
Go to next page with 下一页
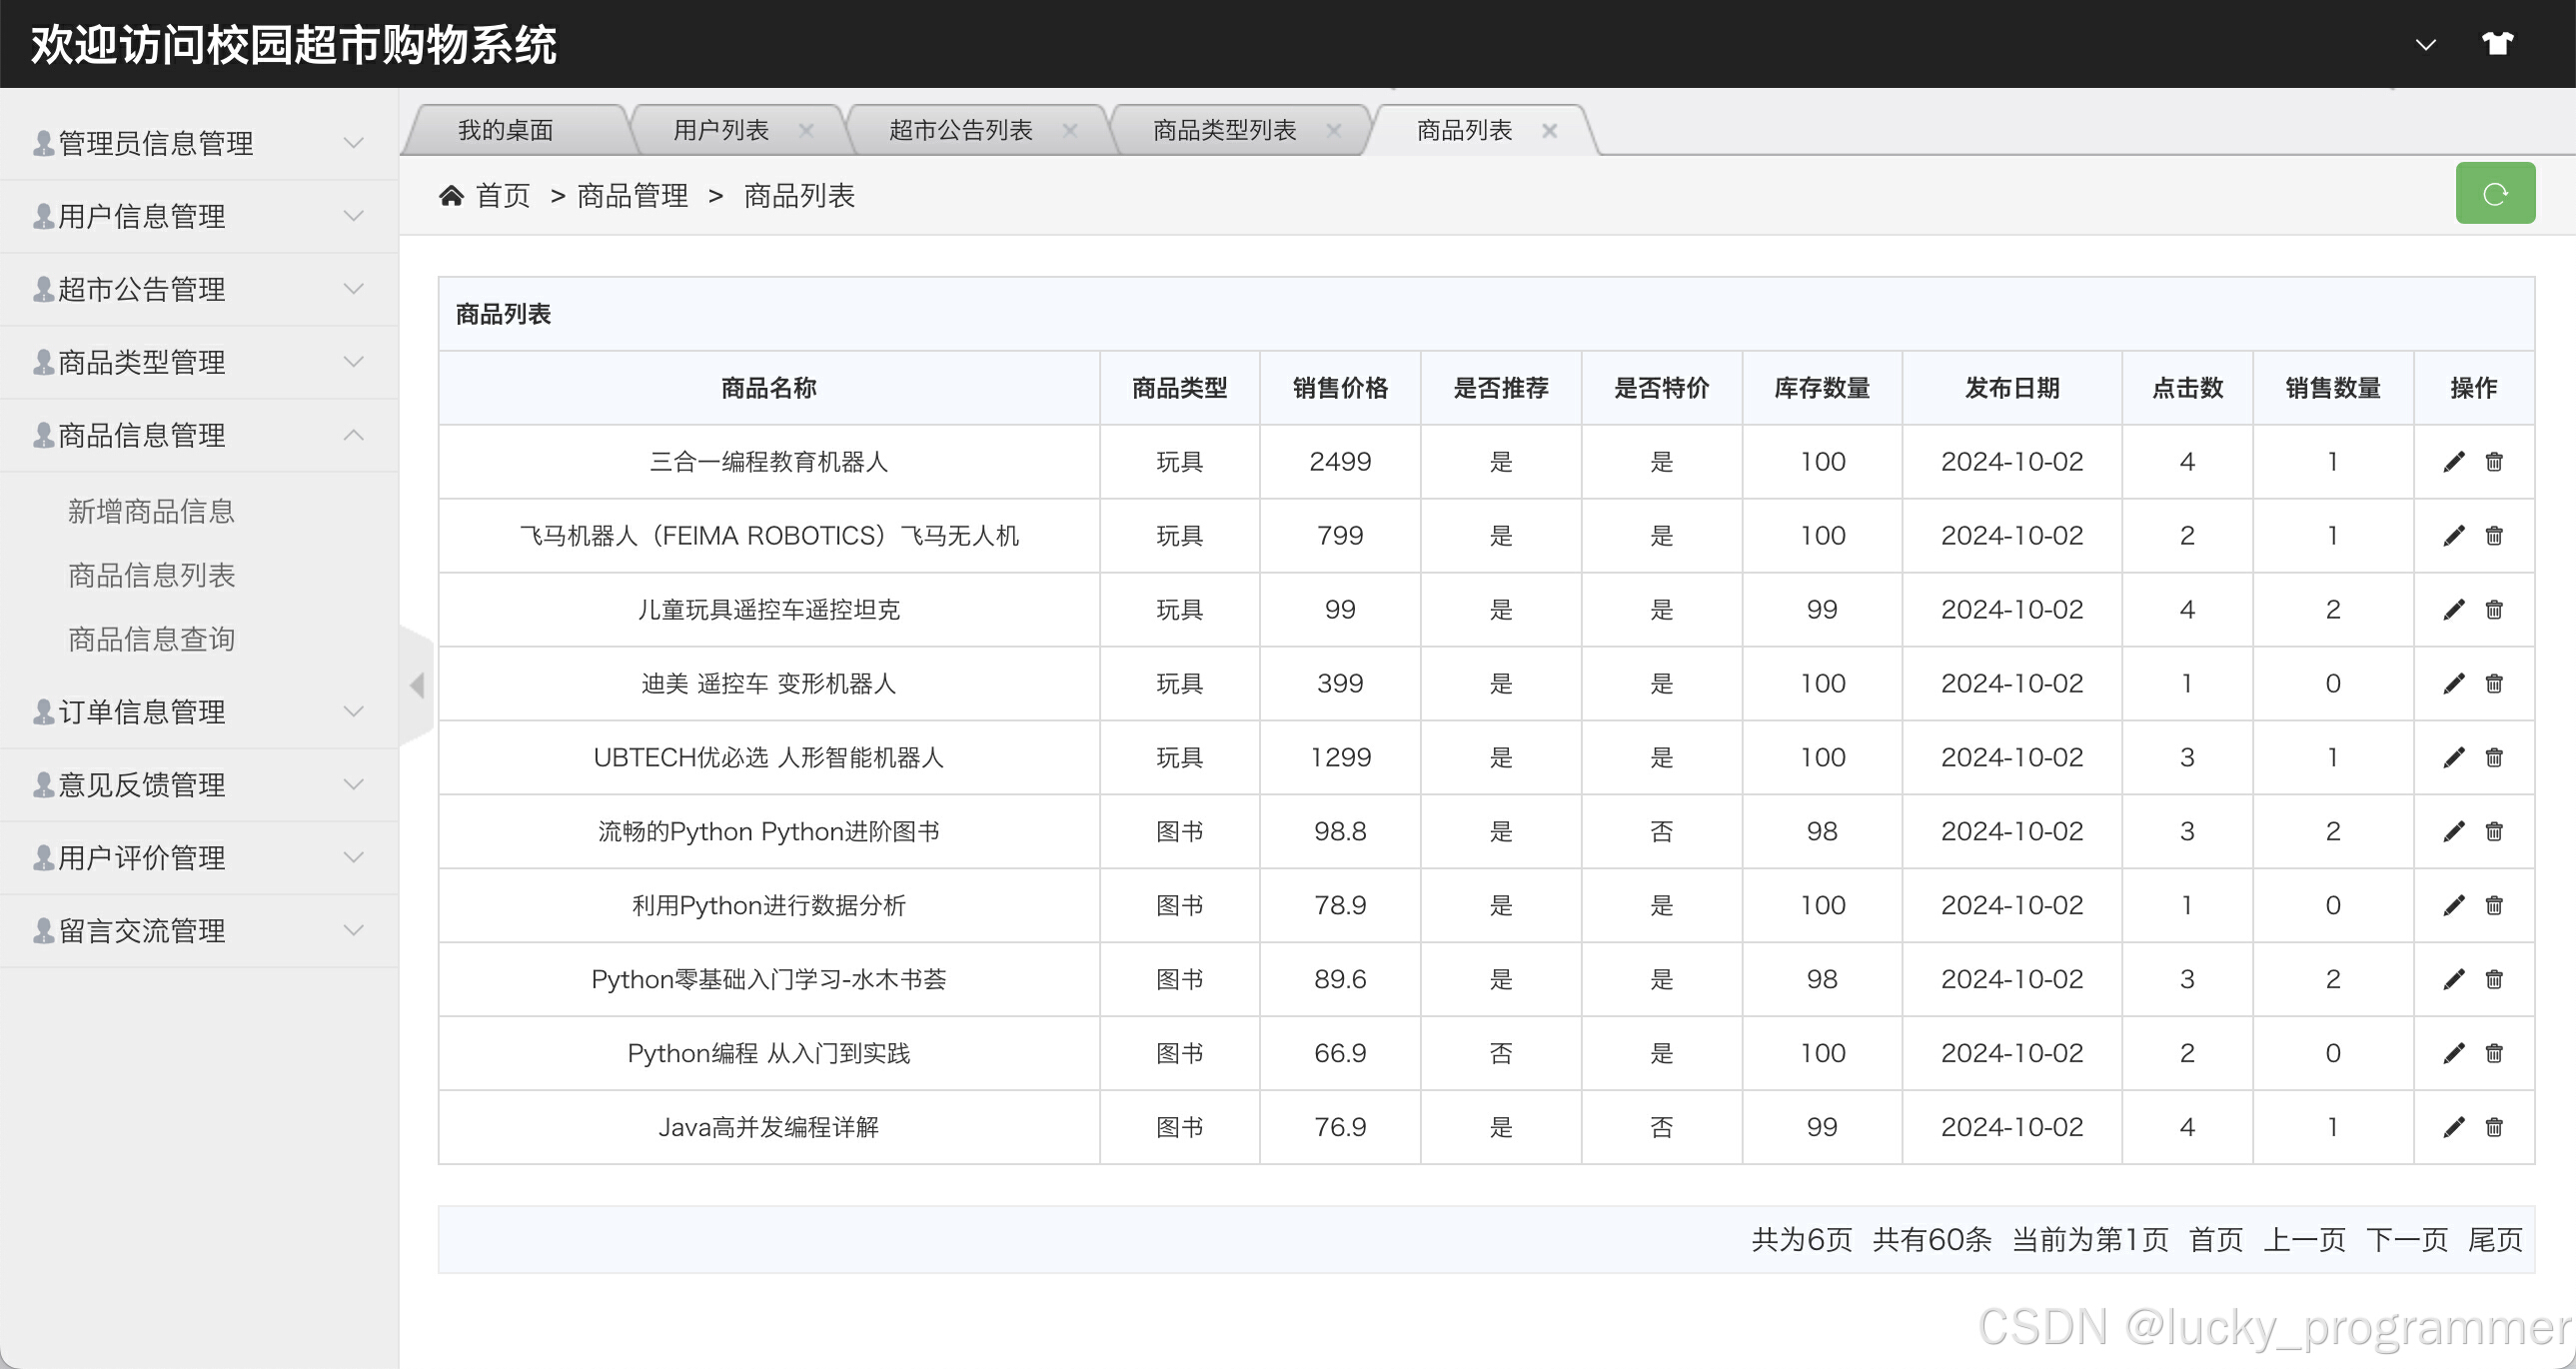click(2406, 1240)
